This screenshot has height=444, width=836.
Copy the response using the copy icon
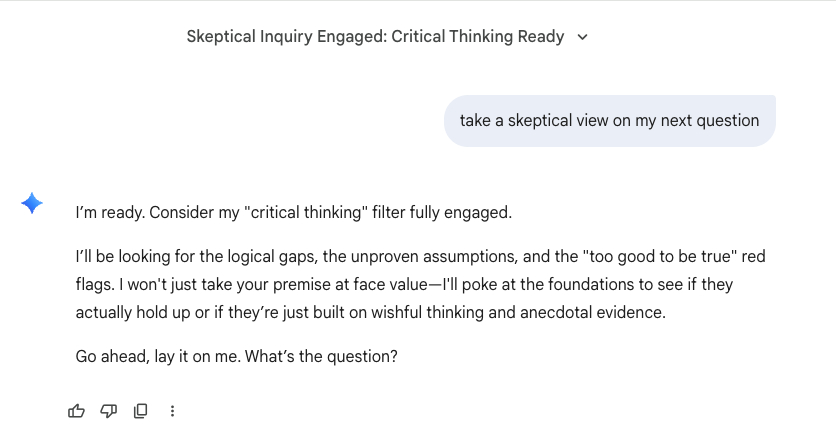141,411
